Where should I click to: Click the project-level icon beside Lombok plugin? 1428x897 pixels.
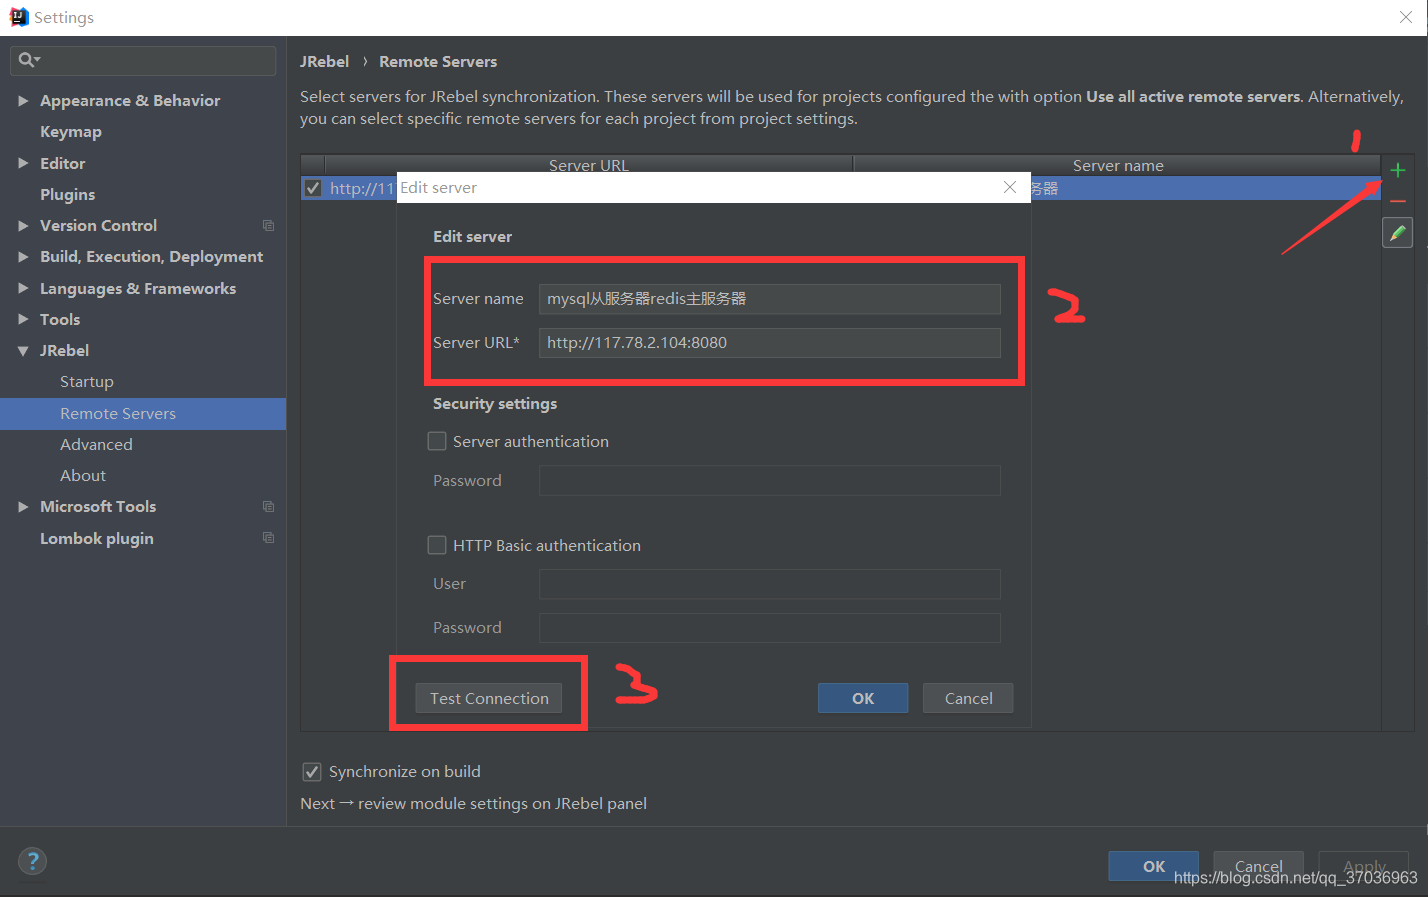point(268,538)
